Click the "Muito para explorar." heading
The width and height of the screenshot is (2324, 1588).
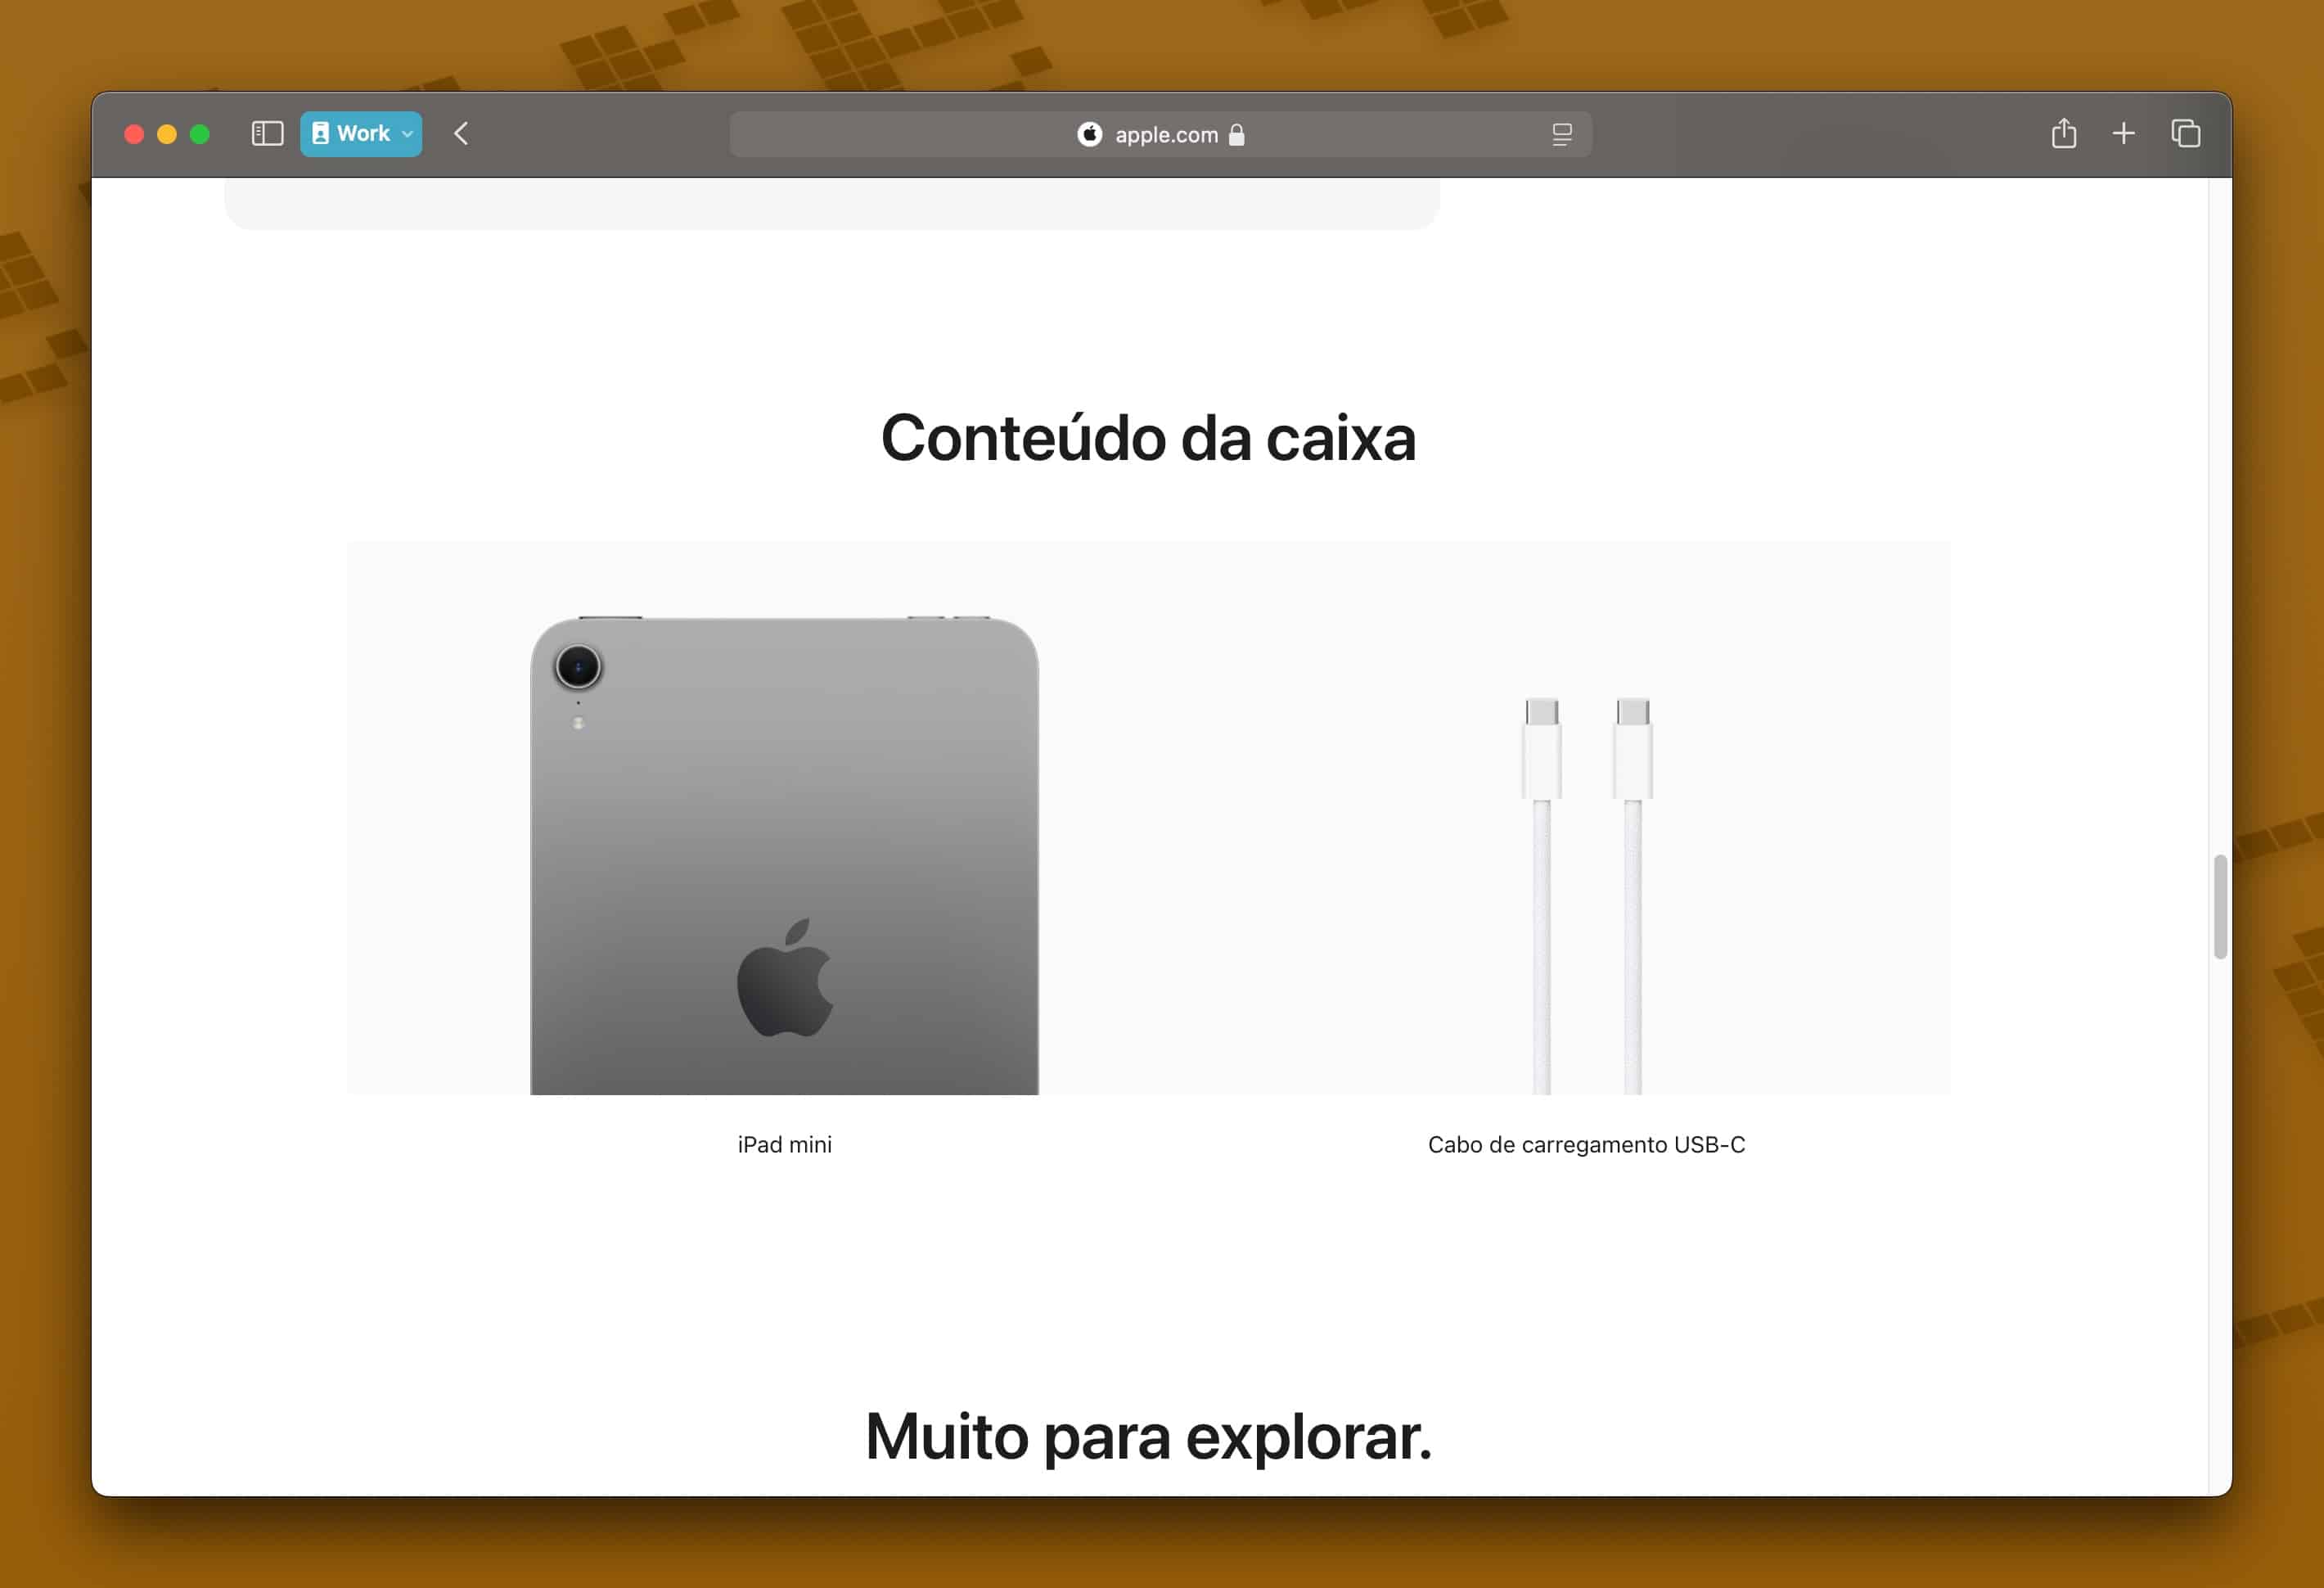(x=1148, y=1437)
